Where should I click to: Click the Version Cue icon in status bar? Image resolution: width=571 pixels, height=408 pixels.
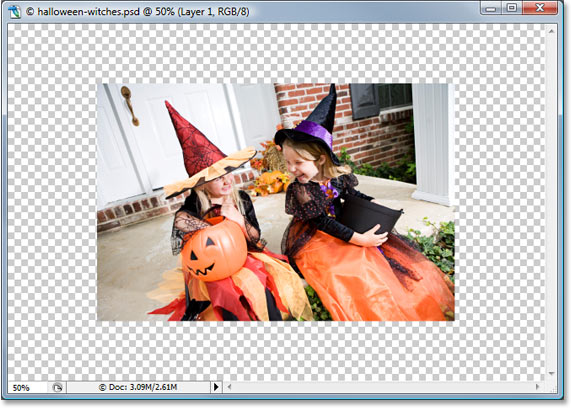point(57,387)
